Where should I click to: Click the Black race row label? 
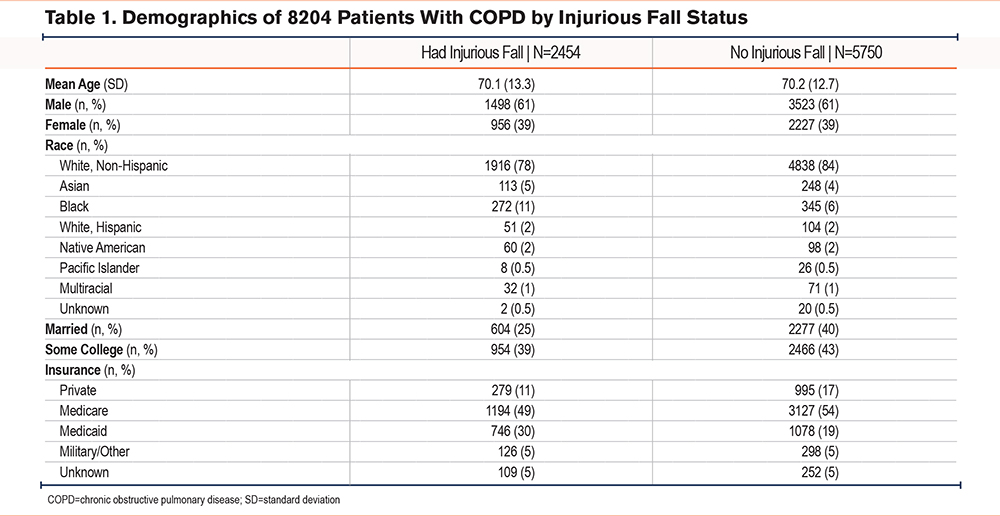point(74,207)
